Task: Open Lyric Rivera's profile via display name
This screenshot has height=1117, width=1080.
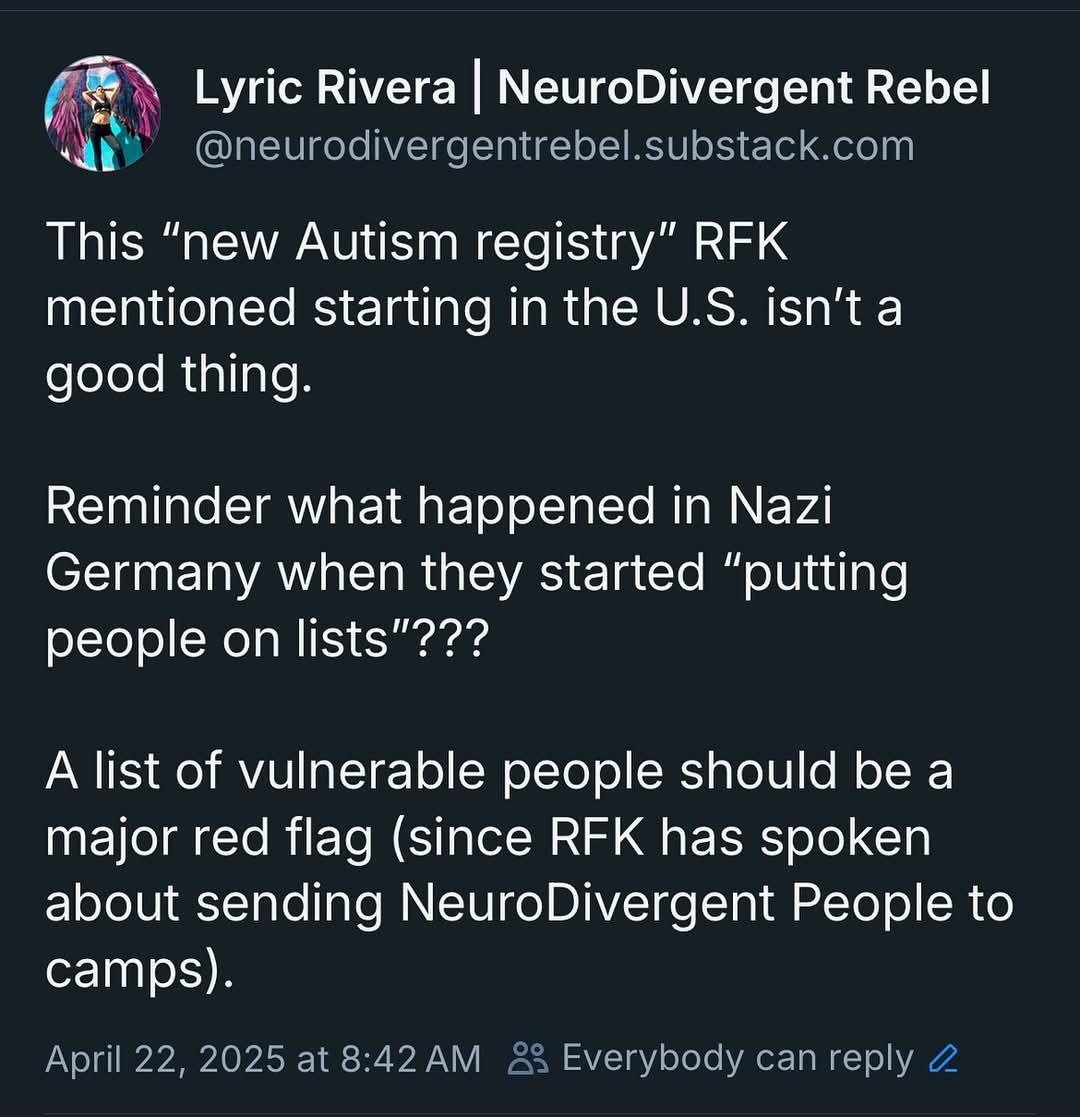Action: click(x=325, y=88)
